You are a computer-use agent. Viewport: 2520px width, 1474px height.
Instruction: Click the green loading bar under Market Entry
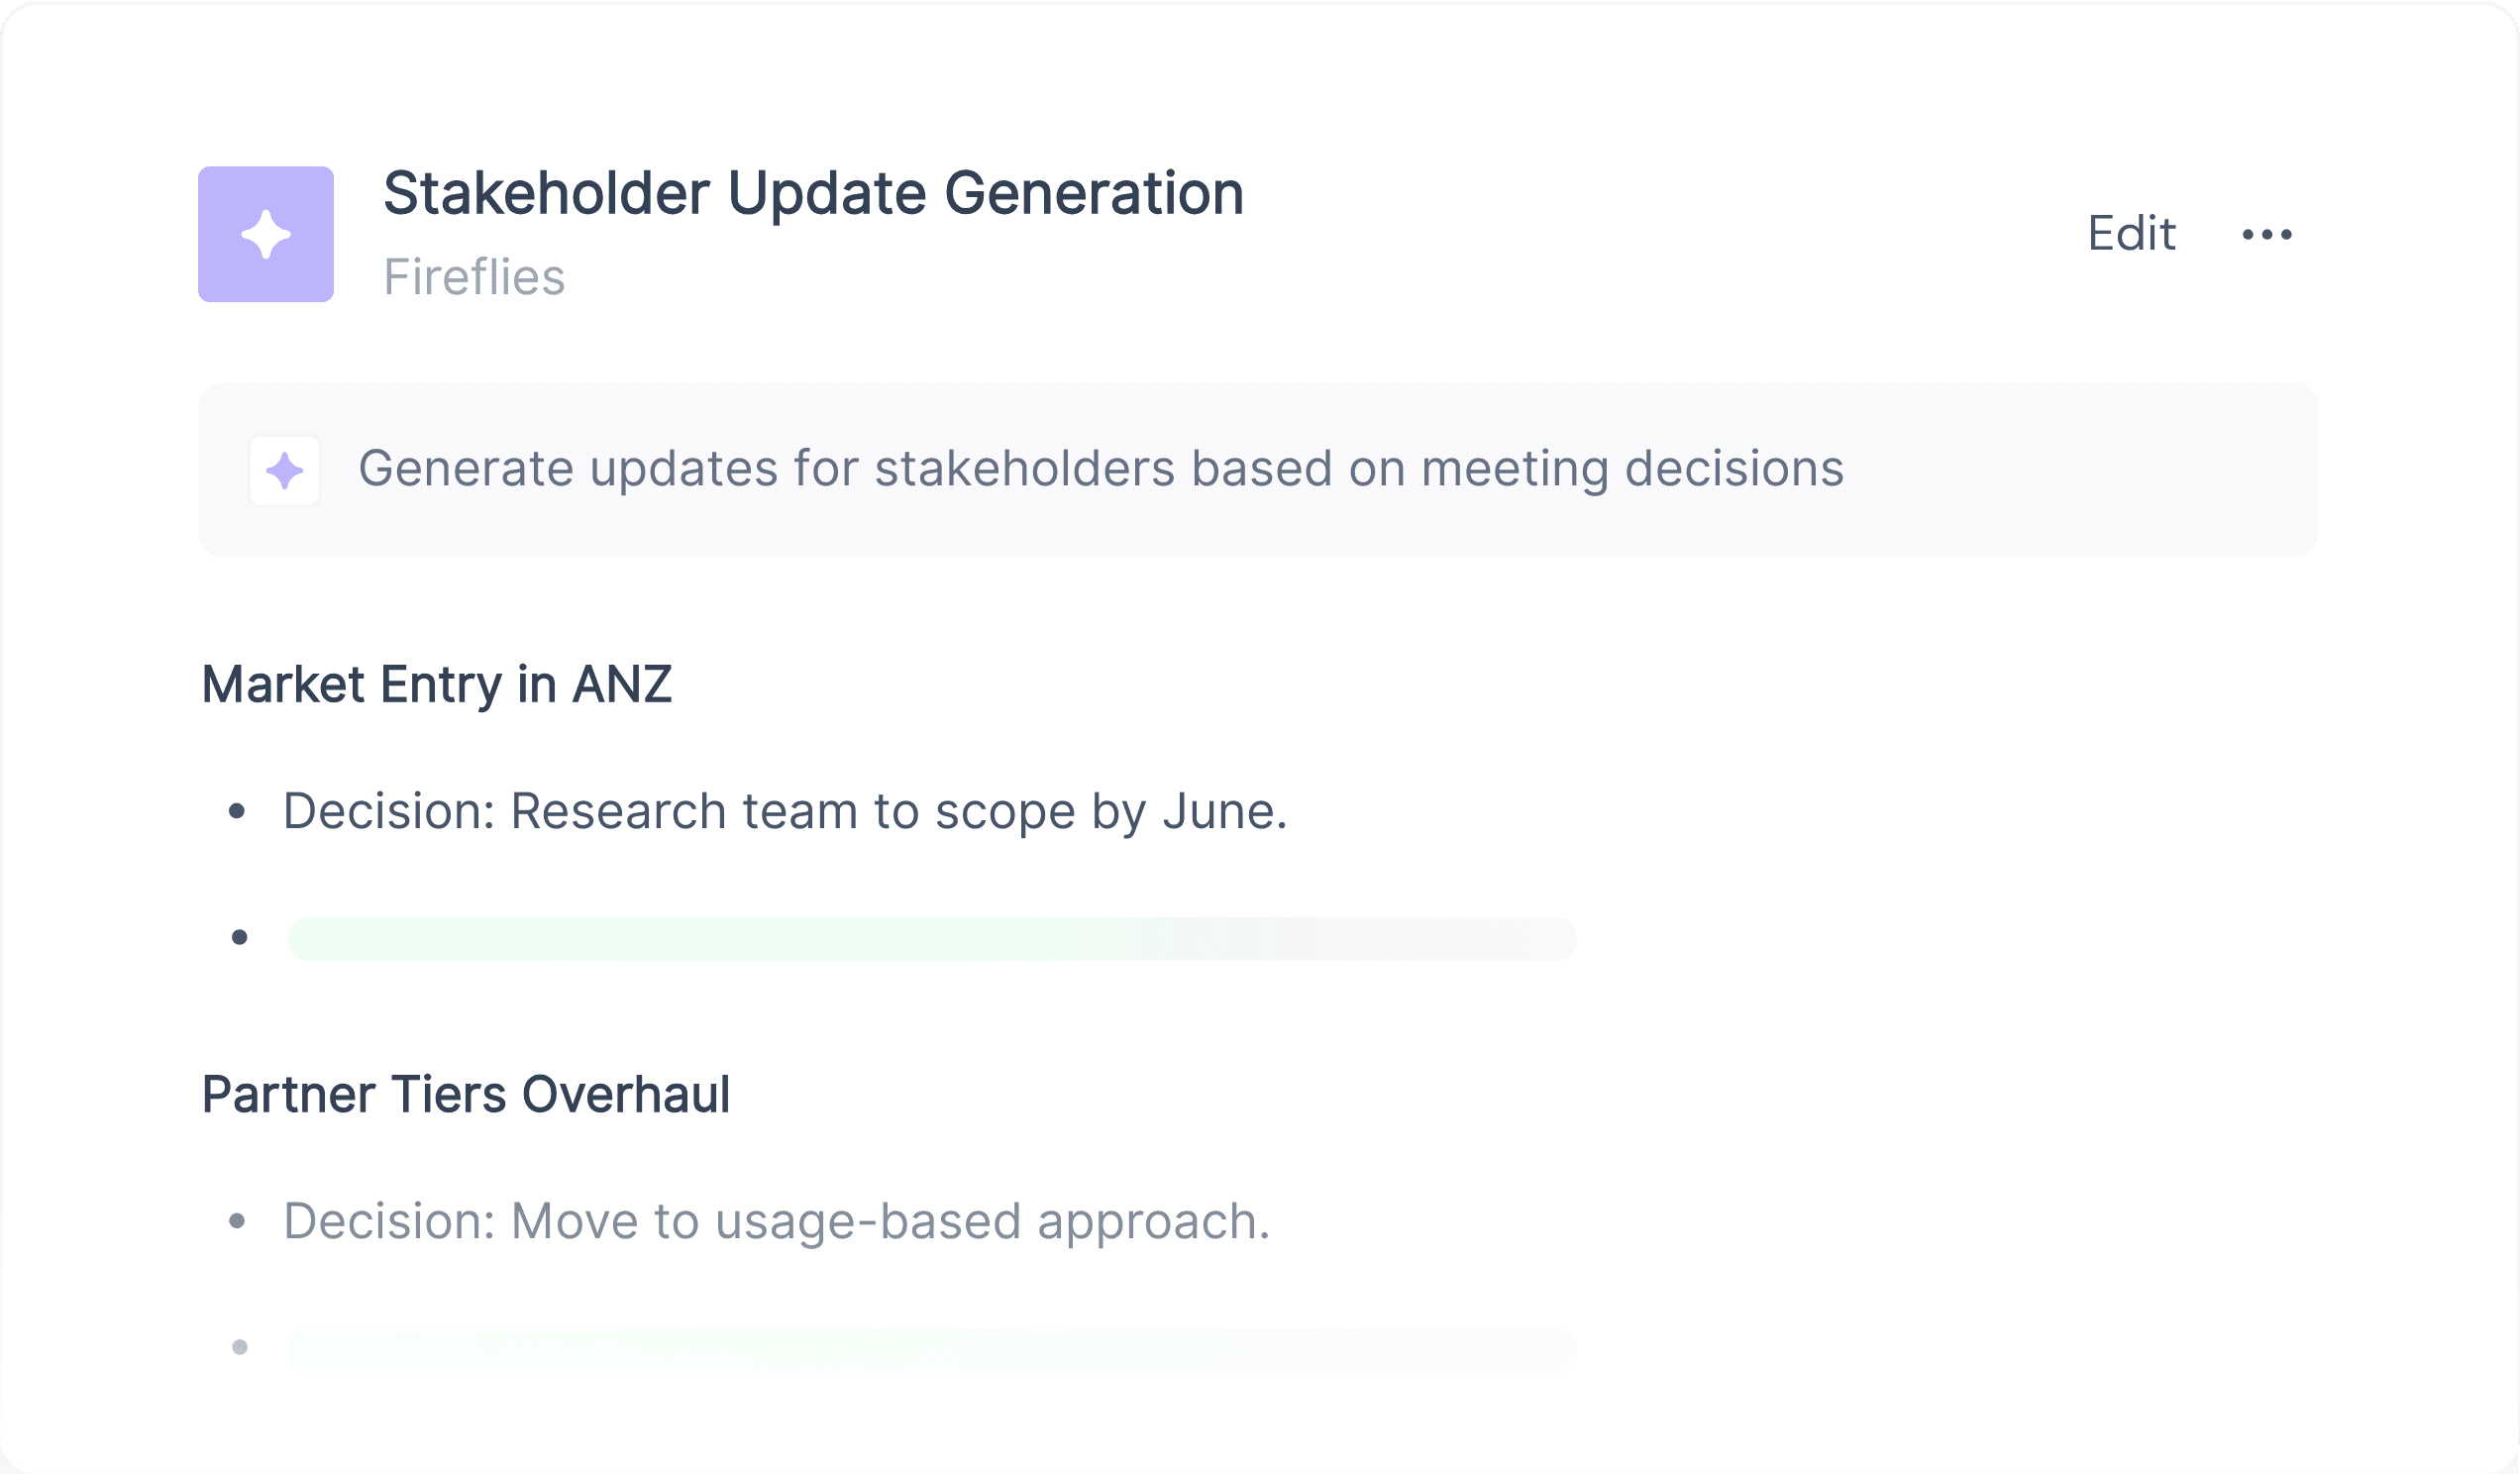click(932, 938)
